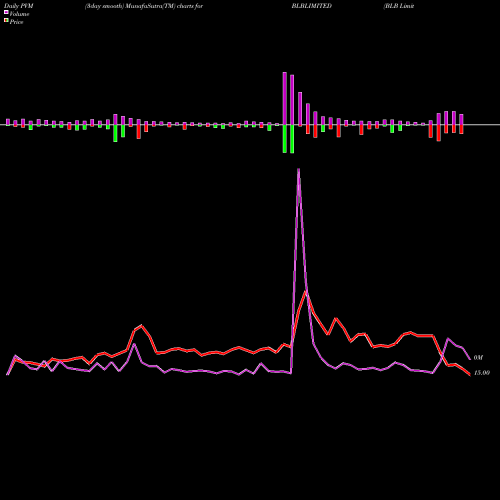The width and height of the screenshot is (500, 500).
Task: Click the '(BLB Limit' company name text
Action: 399,6
